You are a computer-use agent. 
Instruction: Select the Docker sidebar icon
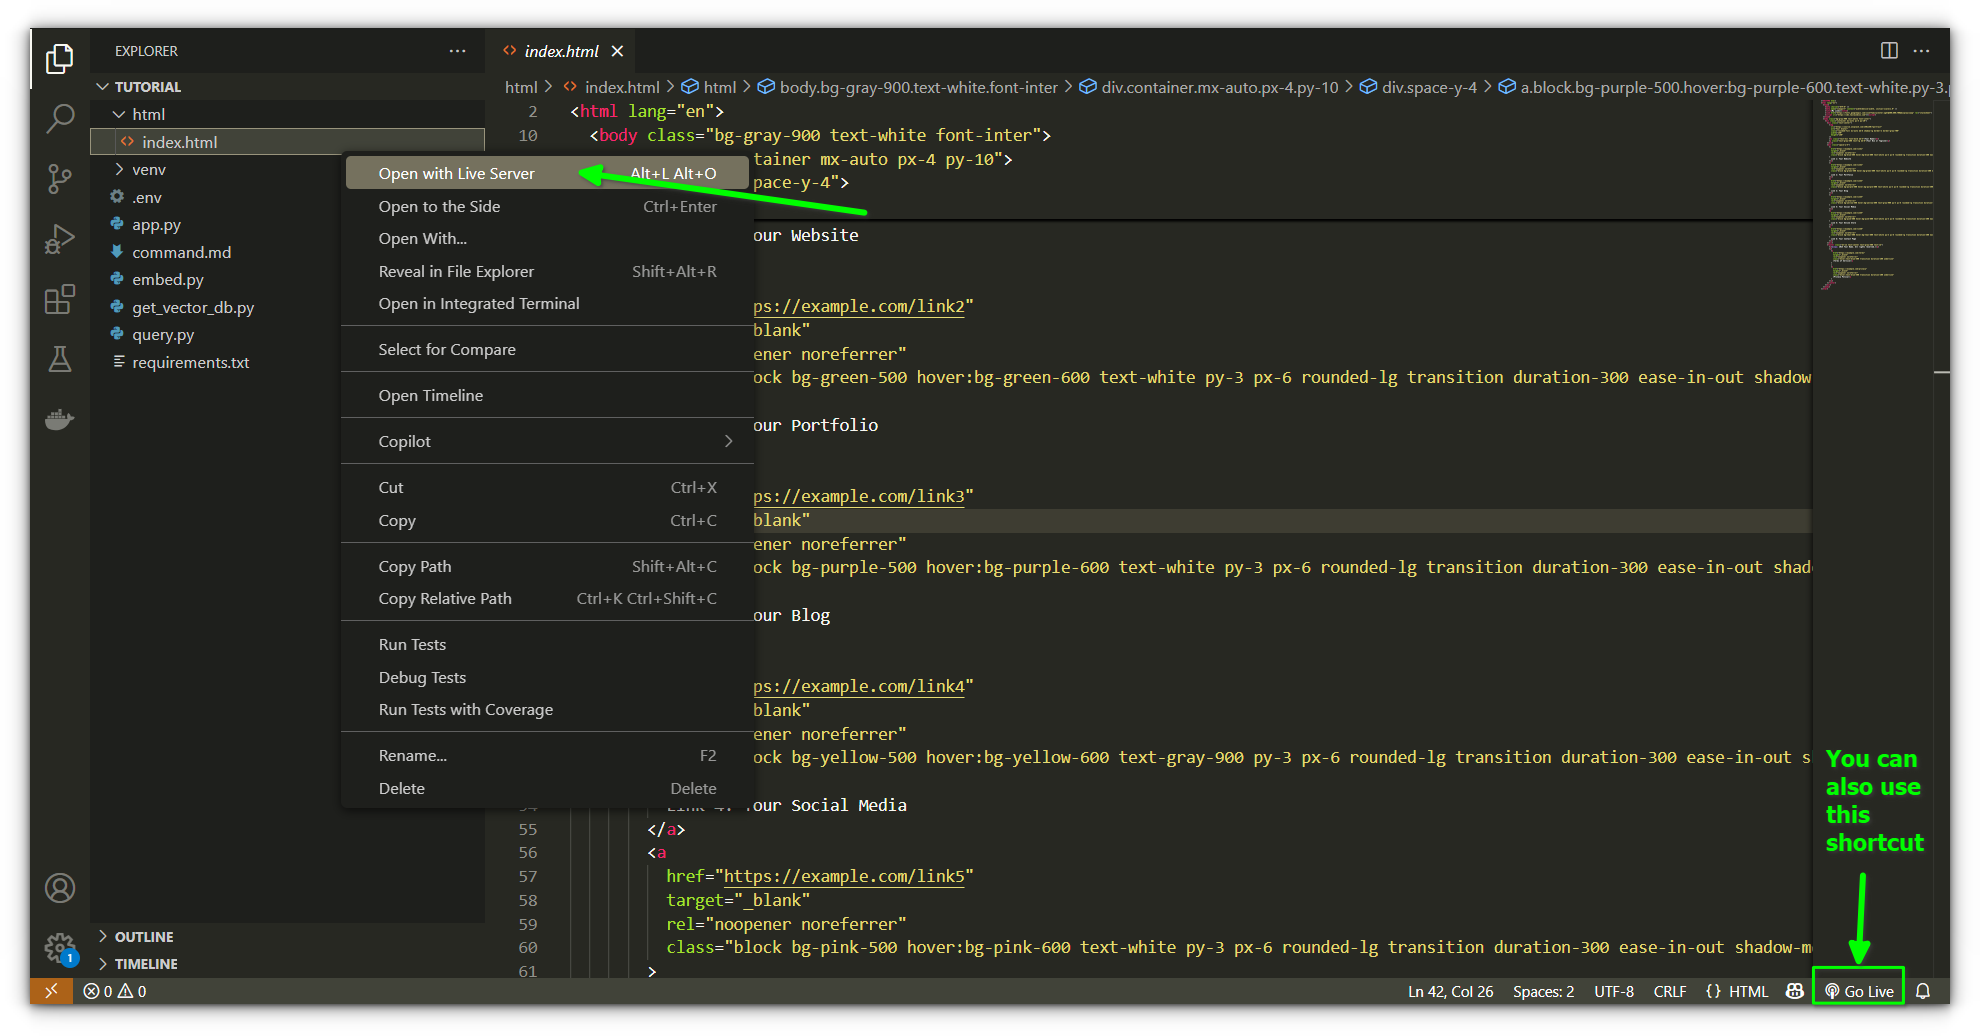pyautogui.click(x=60, y=419)
